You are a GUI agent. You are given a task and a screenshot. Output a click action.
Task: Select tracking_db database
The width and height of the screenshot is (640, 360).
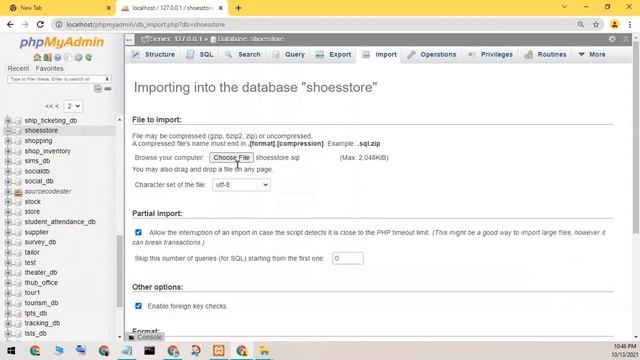tap(42, 323)
